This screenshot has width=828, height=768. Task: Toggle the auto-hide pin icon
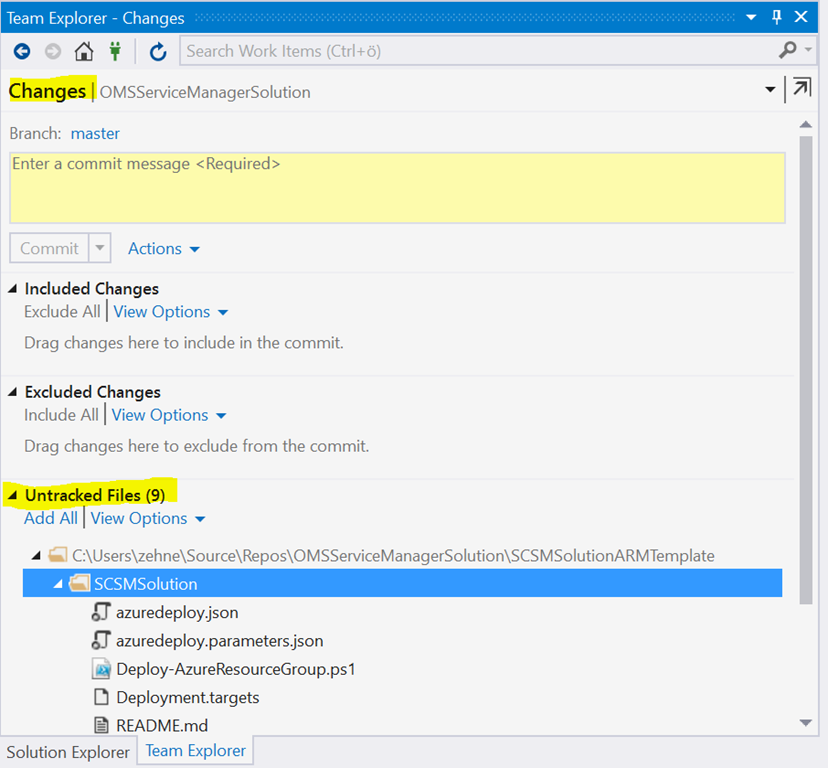[x=777, y=18]
